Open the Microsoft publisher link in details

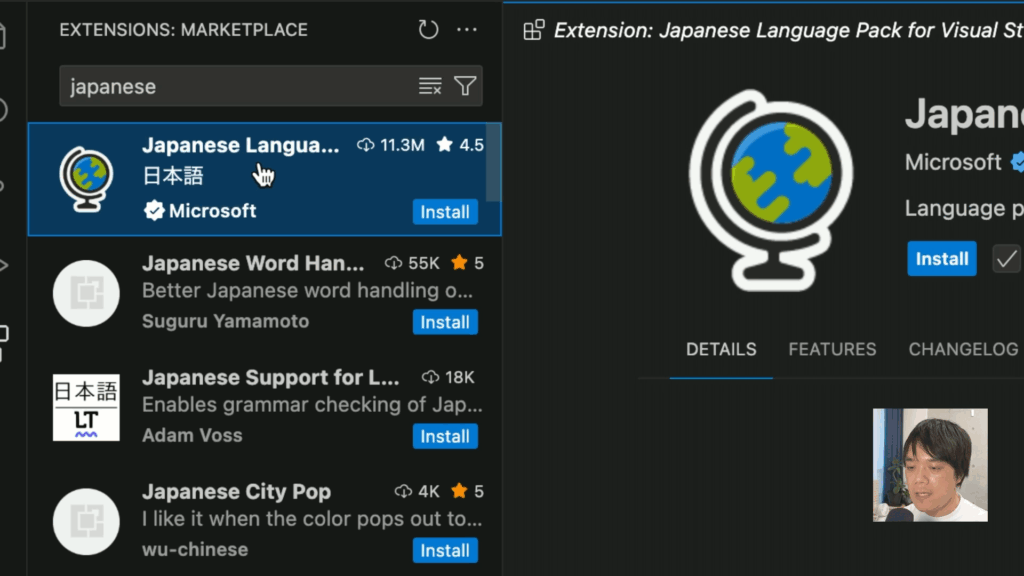pos(953,162)
